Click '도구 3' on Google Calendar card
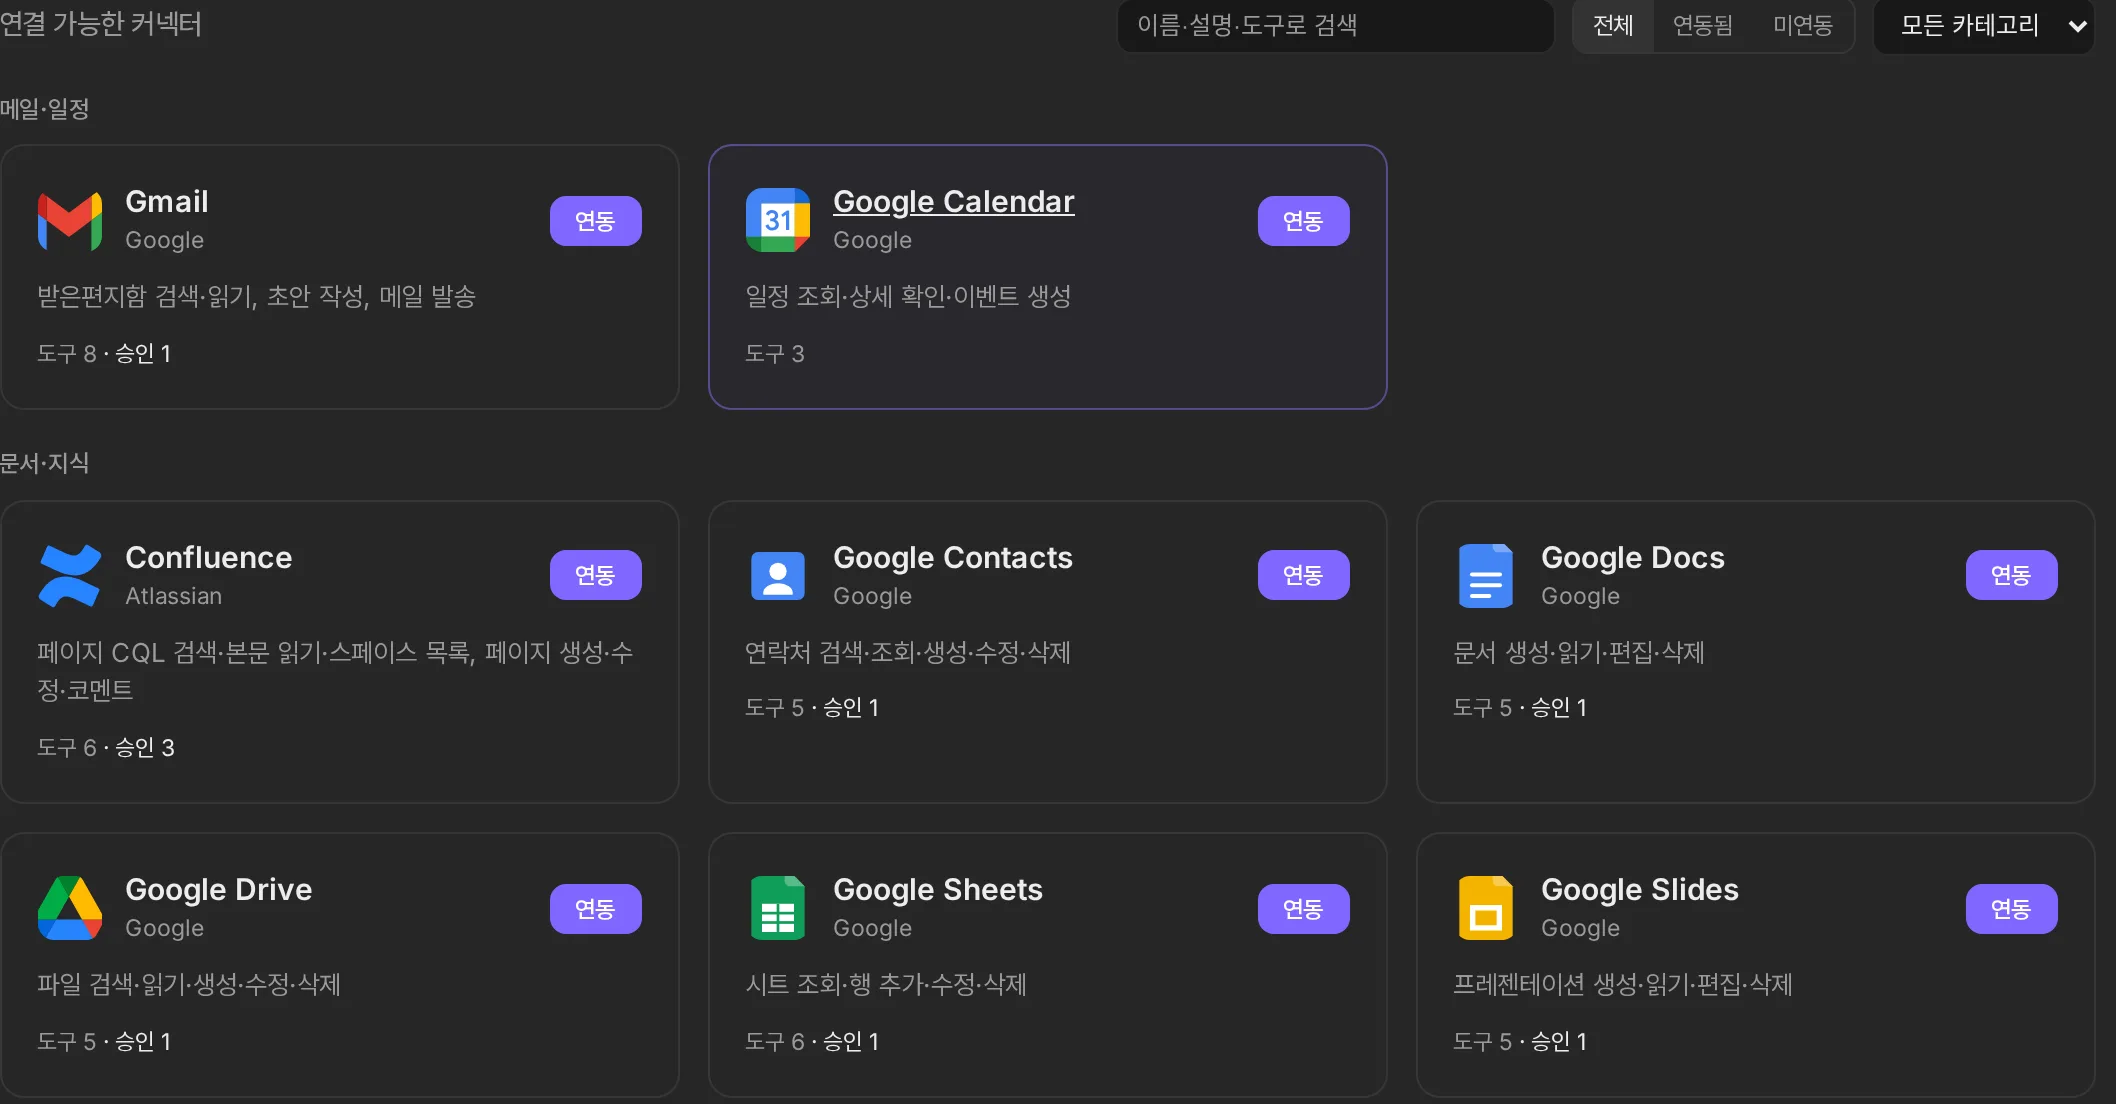The width and height of the screenshot is (2116, 1104). (x=775, y=354)
